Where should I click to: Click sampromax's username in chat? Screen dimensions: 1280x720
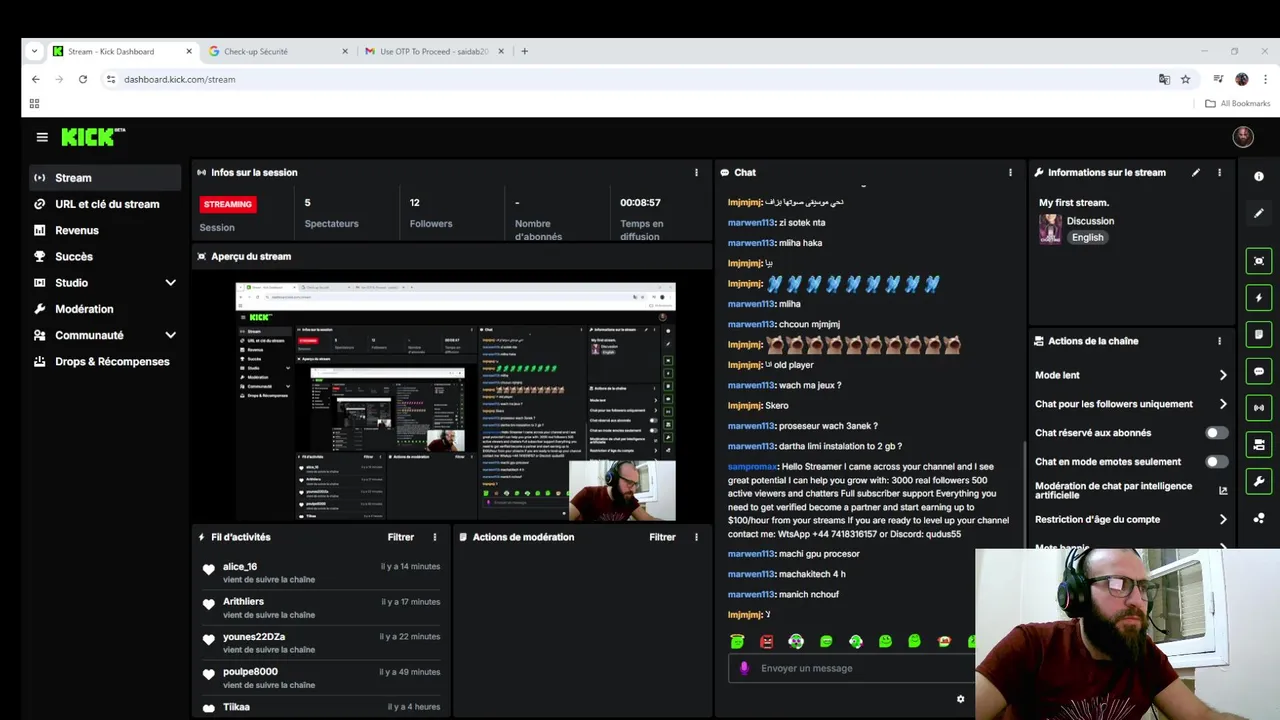click(752, 467)
